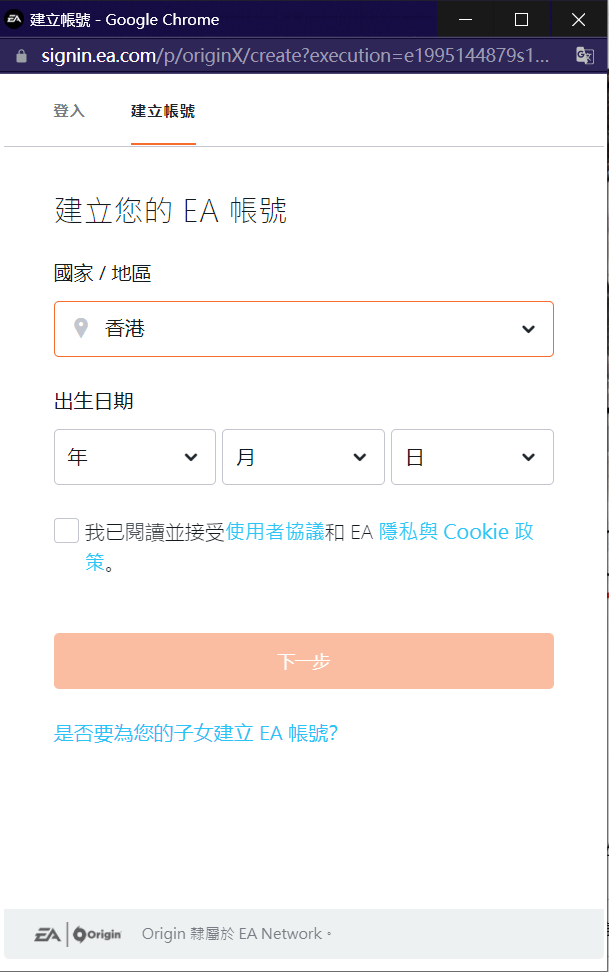The width and height of the screenshot is (609, 972).
Task: Expand the 月 birth month dropdown
Action: coord(303,457)
